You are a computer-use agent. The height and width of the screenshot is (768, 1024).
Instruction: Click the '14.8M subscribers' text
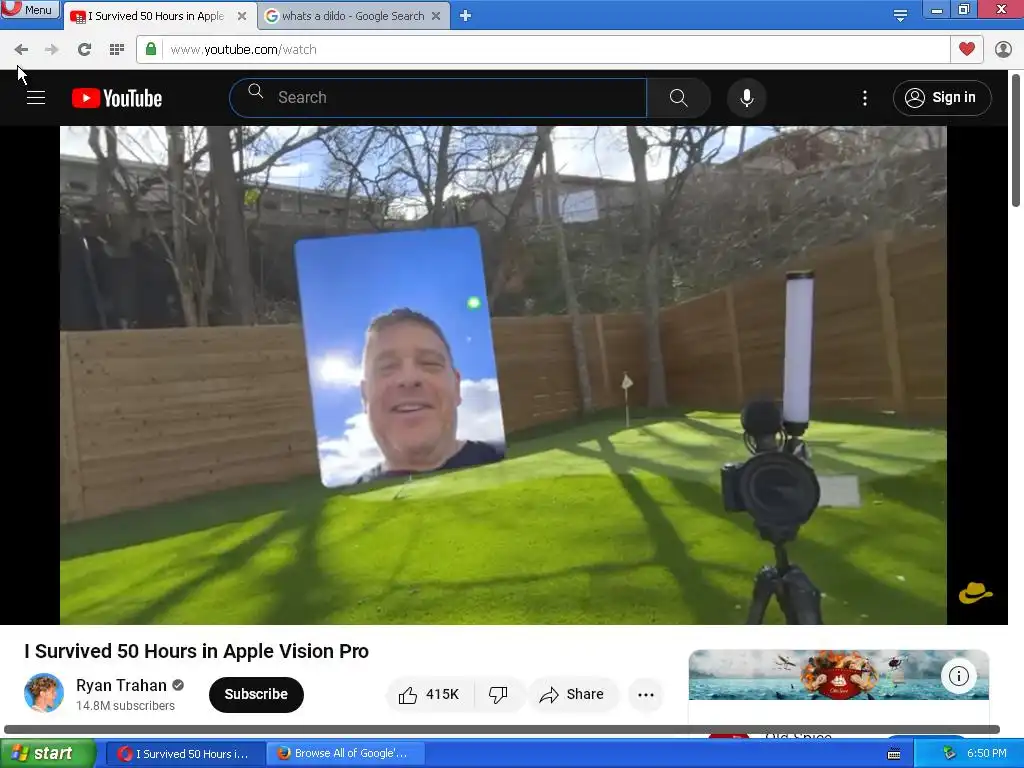coord(125,706)
